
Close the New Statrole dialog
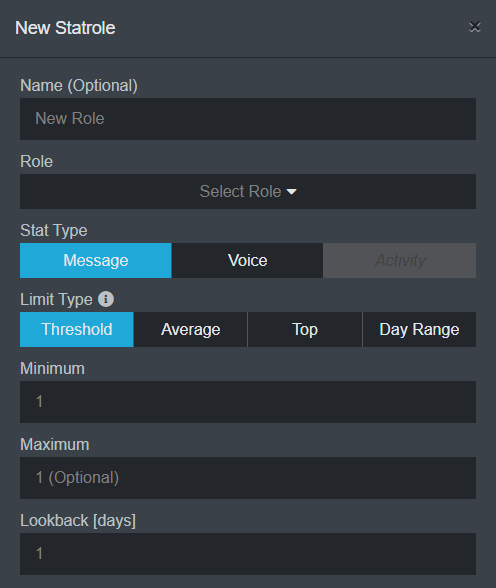click(x=475, y=27)
